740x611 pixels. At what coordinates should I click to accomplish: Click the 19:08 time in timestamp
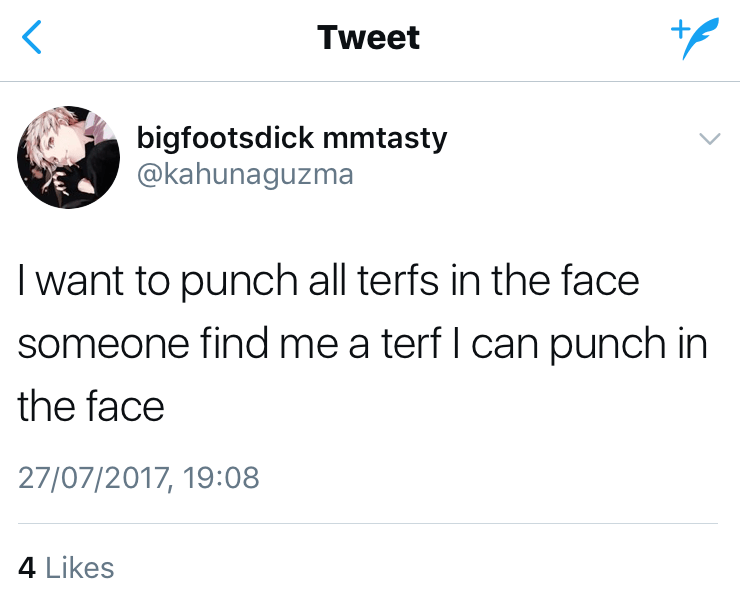coord(223,476)
